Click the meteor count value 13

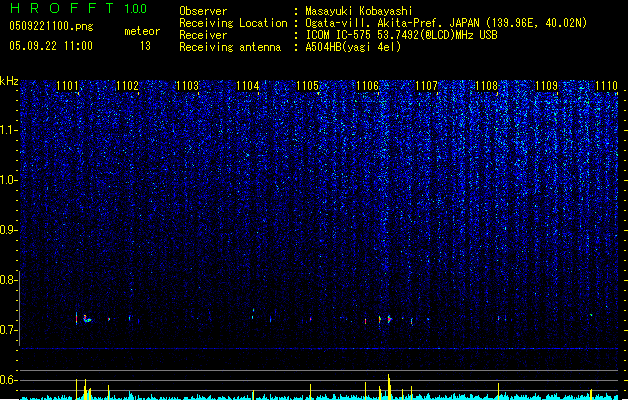(x=145, y=46)
